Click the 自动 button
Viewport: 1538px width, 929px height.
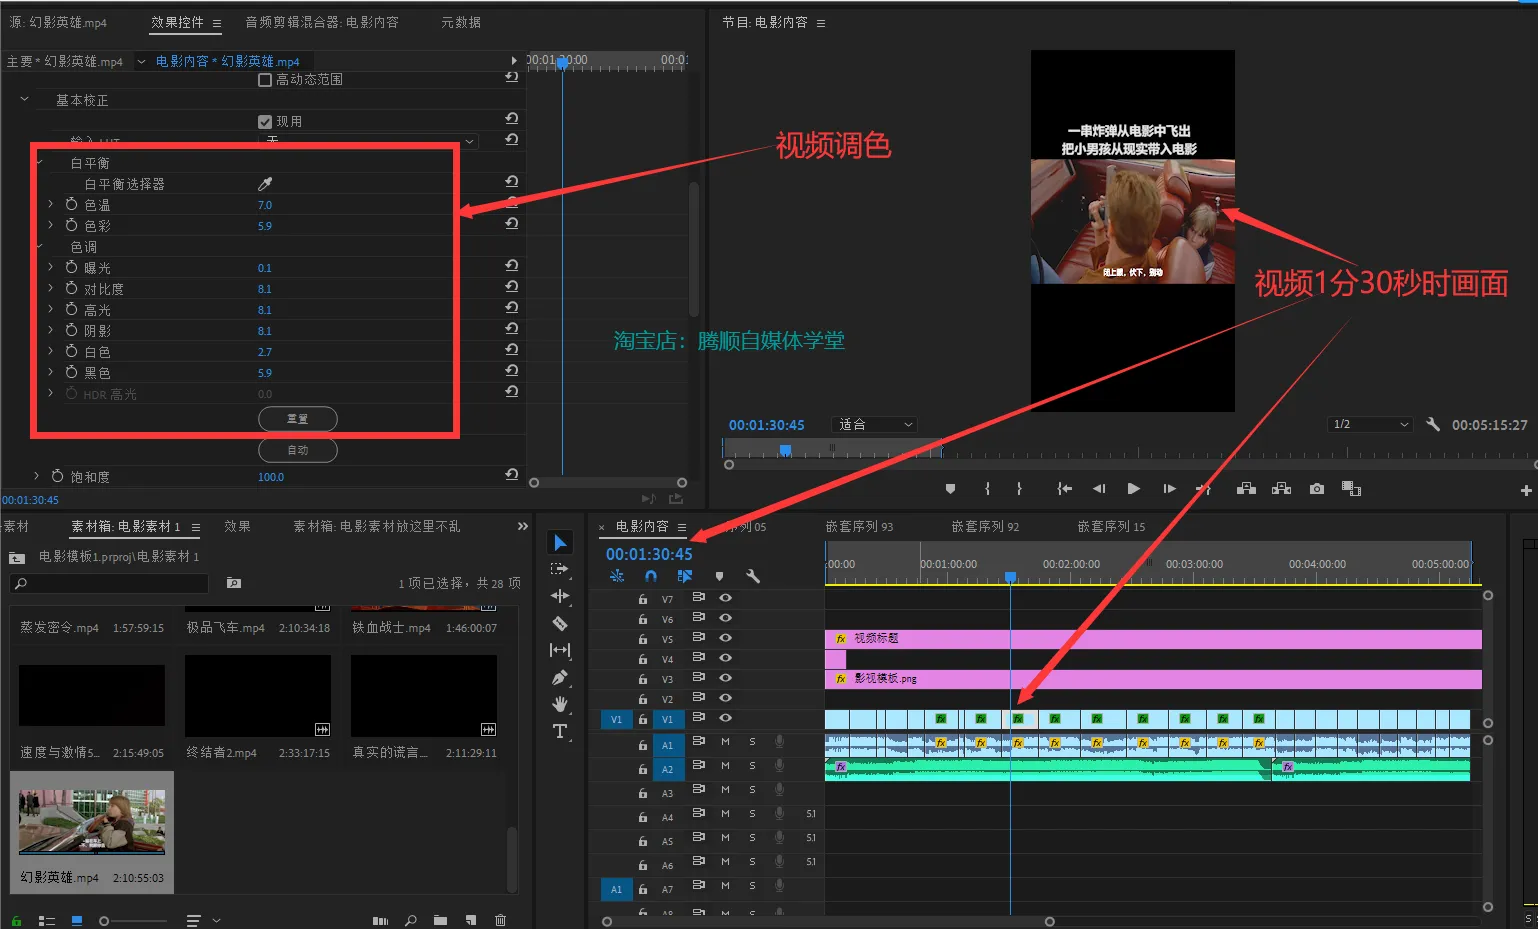(298, 450)
